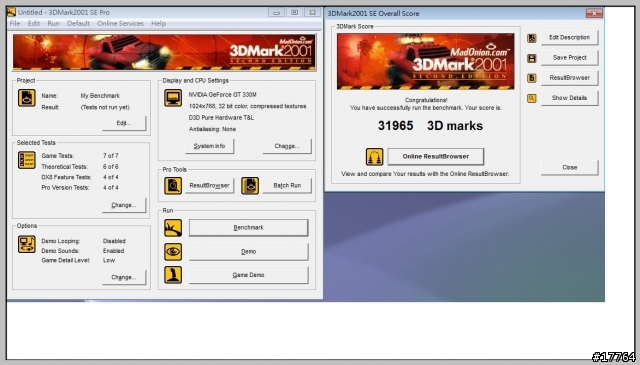Click Change... under Display and CPU Settings
The image size is (640, 365).
point(287,146)
